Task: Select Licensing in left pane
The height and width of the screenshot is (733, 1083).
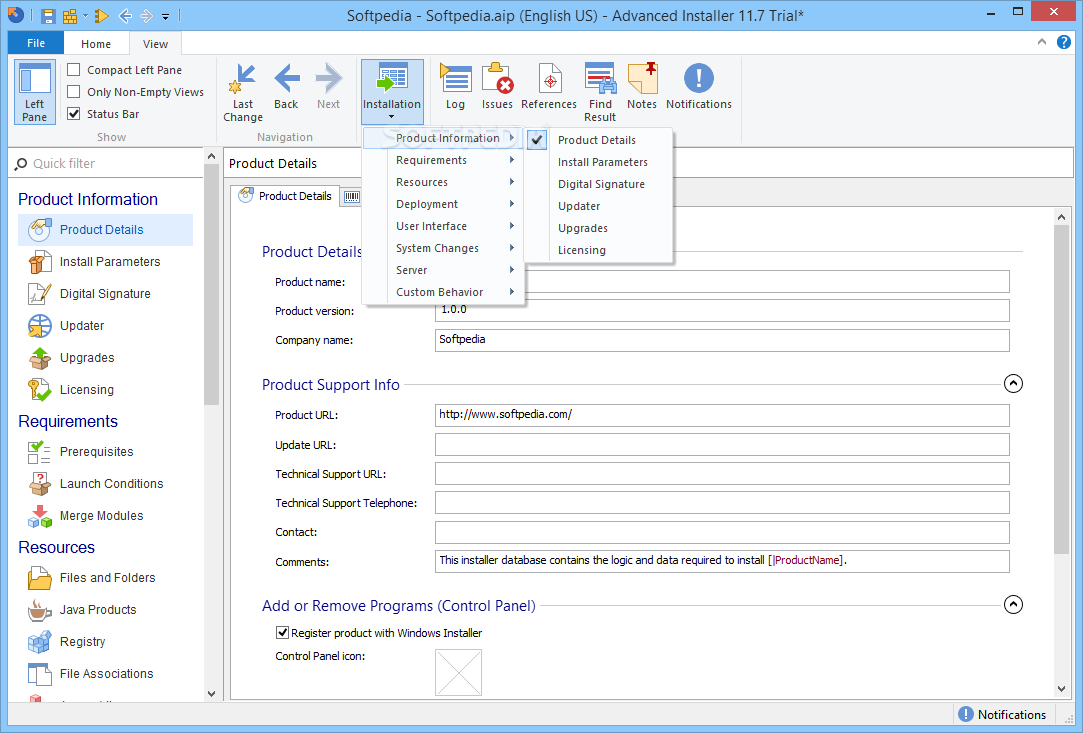Action: pyautogui.click(x=105, y=390)
